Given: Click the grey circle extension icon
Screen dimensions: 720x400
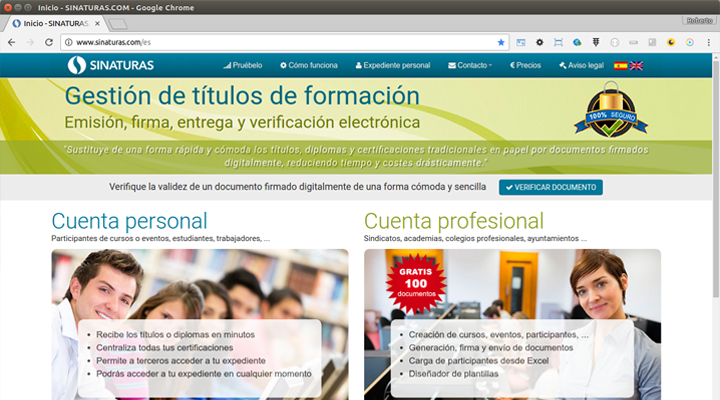Looking at the screenshot, I should 615,42.
